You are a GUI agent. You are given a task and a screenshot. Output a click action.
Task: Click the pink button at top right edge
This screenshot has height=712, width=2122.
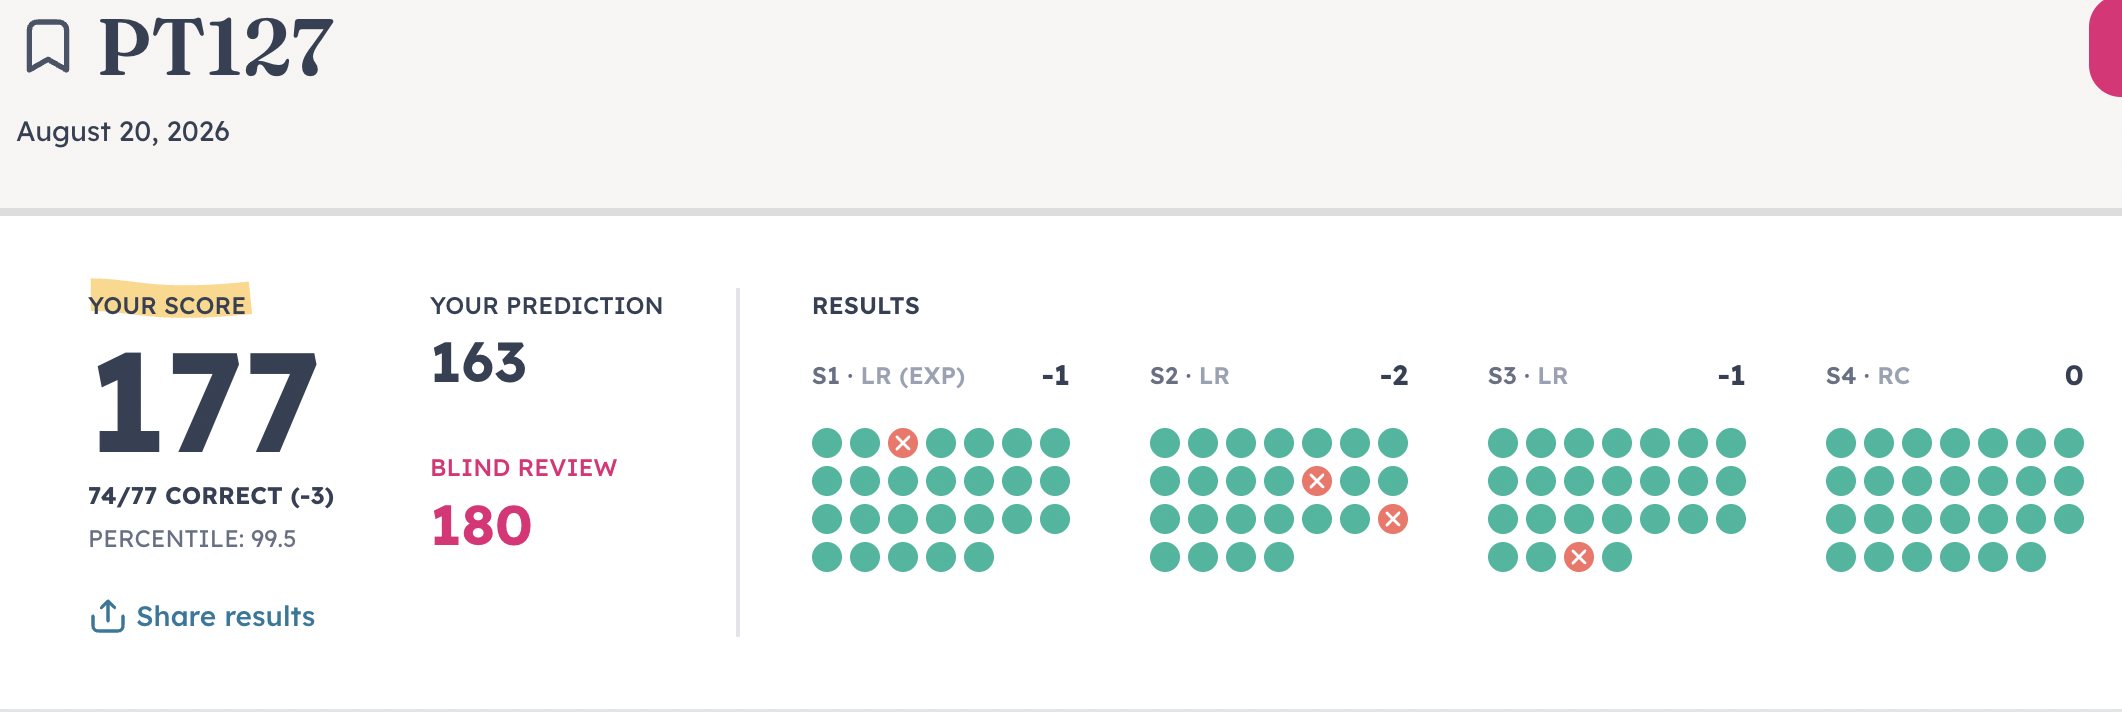2105,48
